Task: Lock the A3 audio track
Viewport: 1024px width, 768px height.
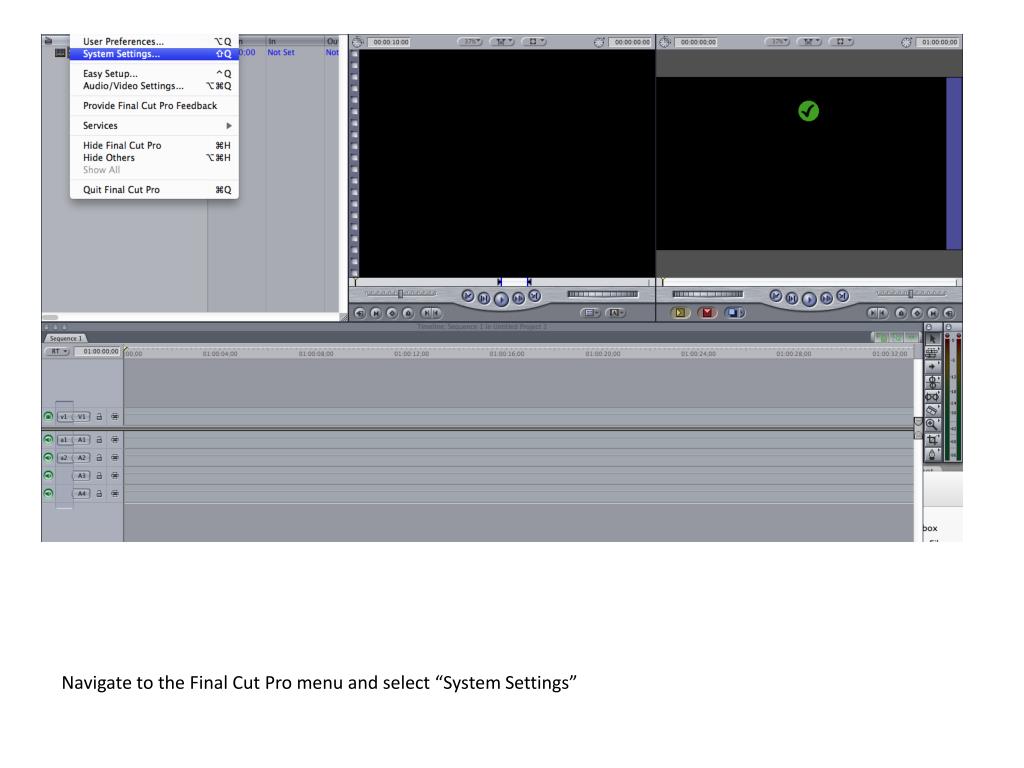Action: [99, 476]
